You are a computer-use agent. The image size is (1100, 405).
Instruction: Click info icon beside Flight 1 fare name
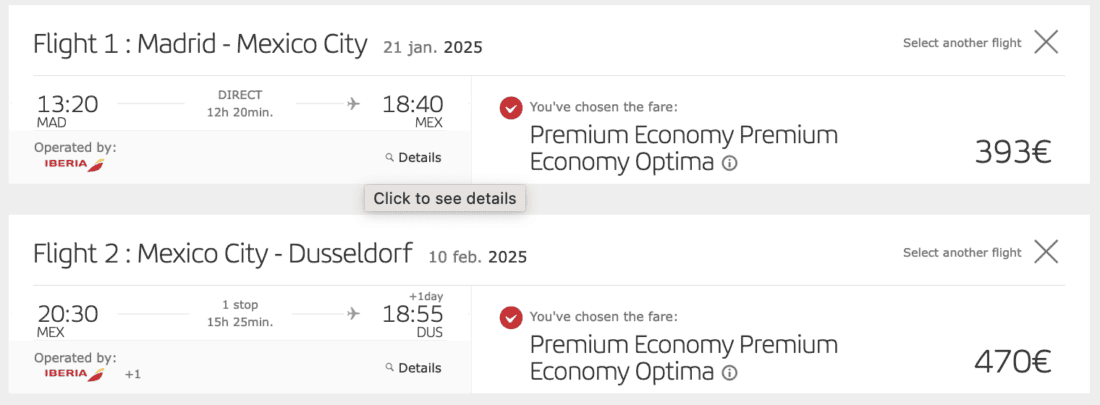[729, 163]
